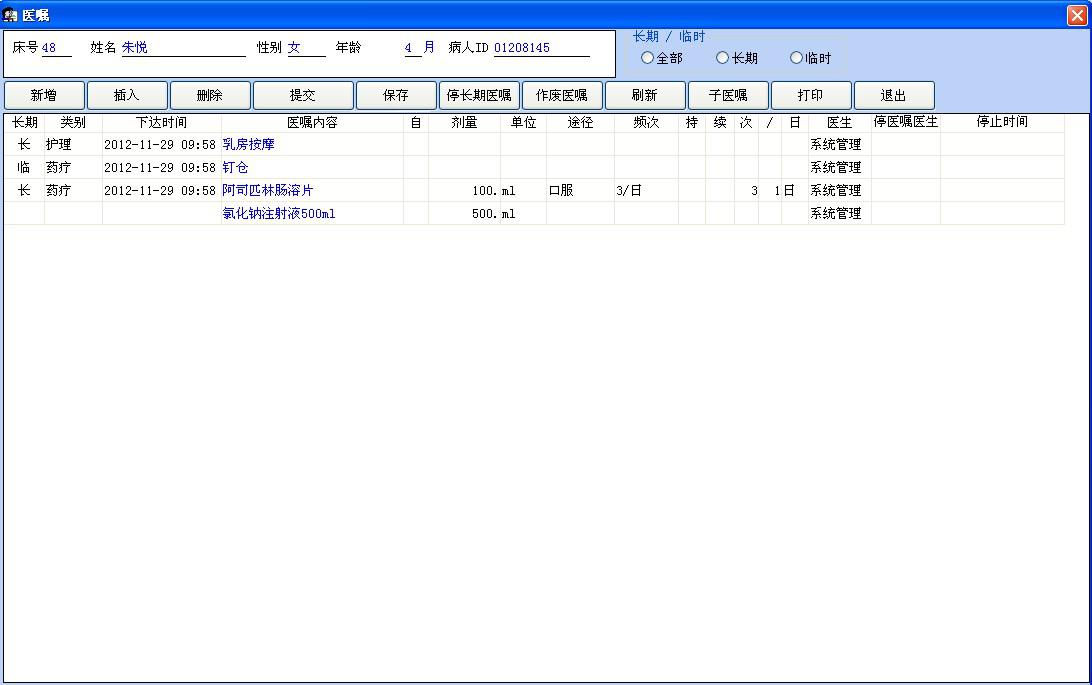Click the 删除 (Delete) button
This screenshot has width=1092, height=685.
210,96
